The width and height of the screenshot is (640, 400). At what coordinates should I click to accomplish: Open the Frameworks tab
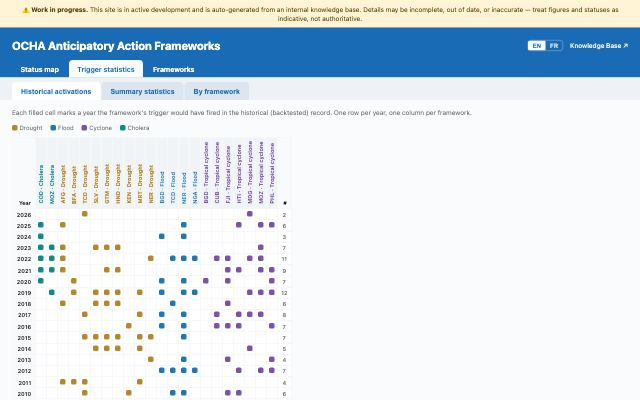coord(173,69)
